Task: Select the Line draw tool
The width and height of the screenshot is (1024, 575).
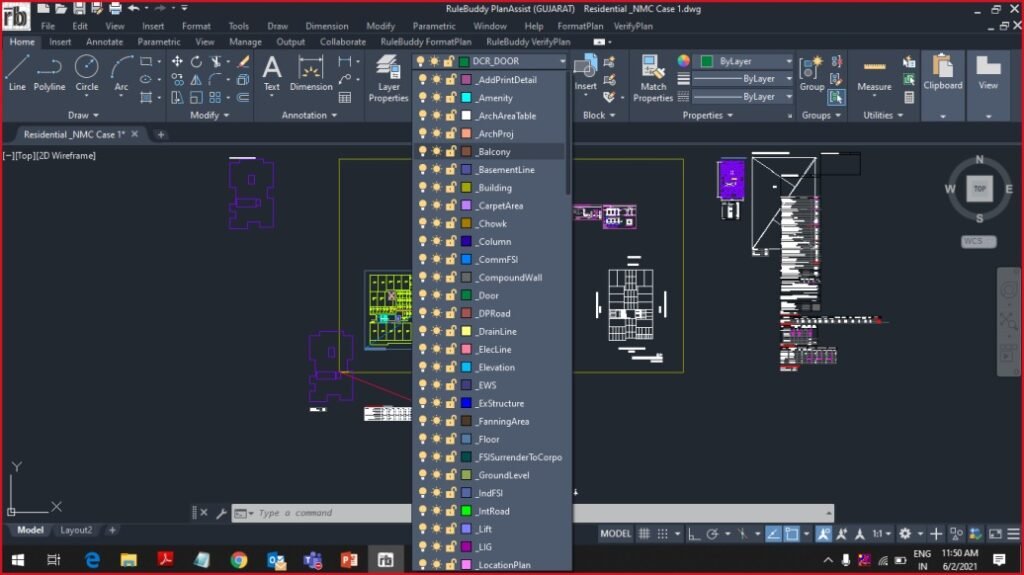Action: [17, 73]
